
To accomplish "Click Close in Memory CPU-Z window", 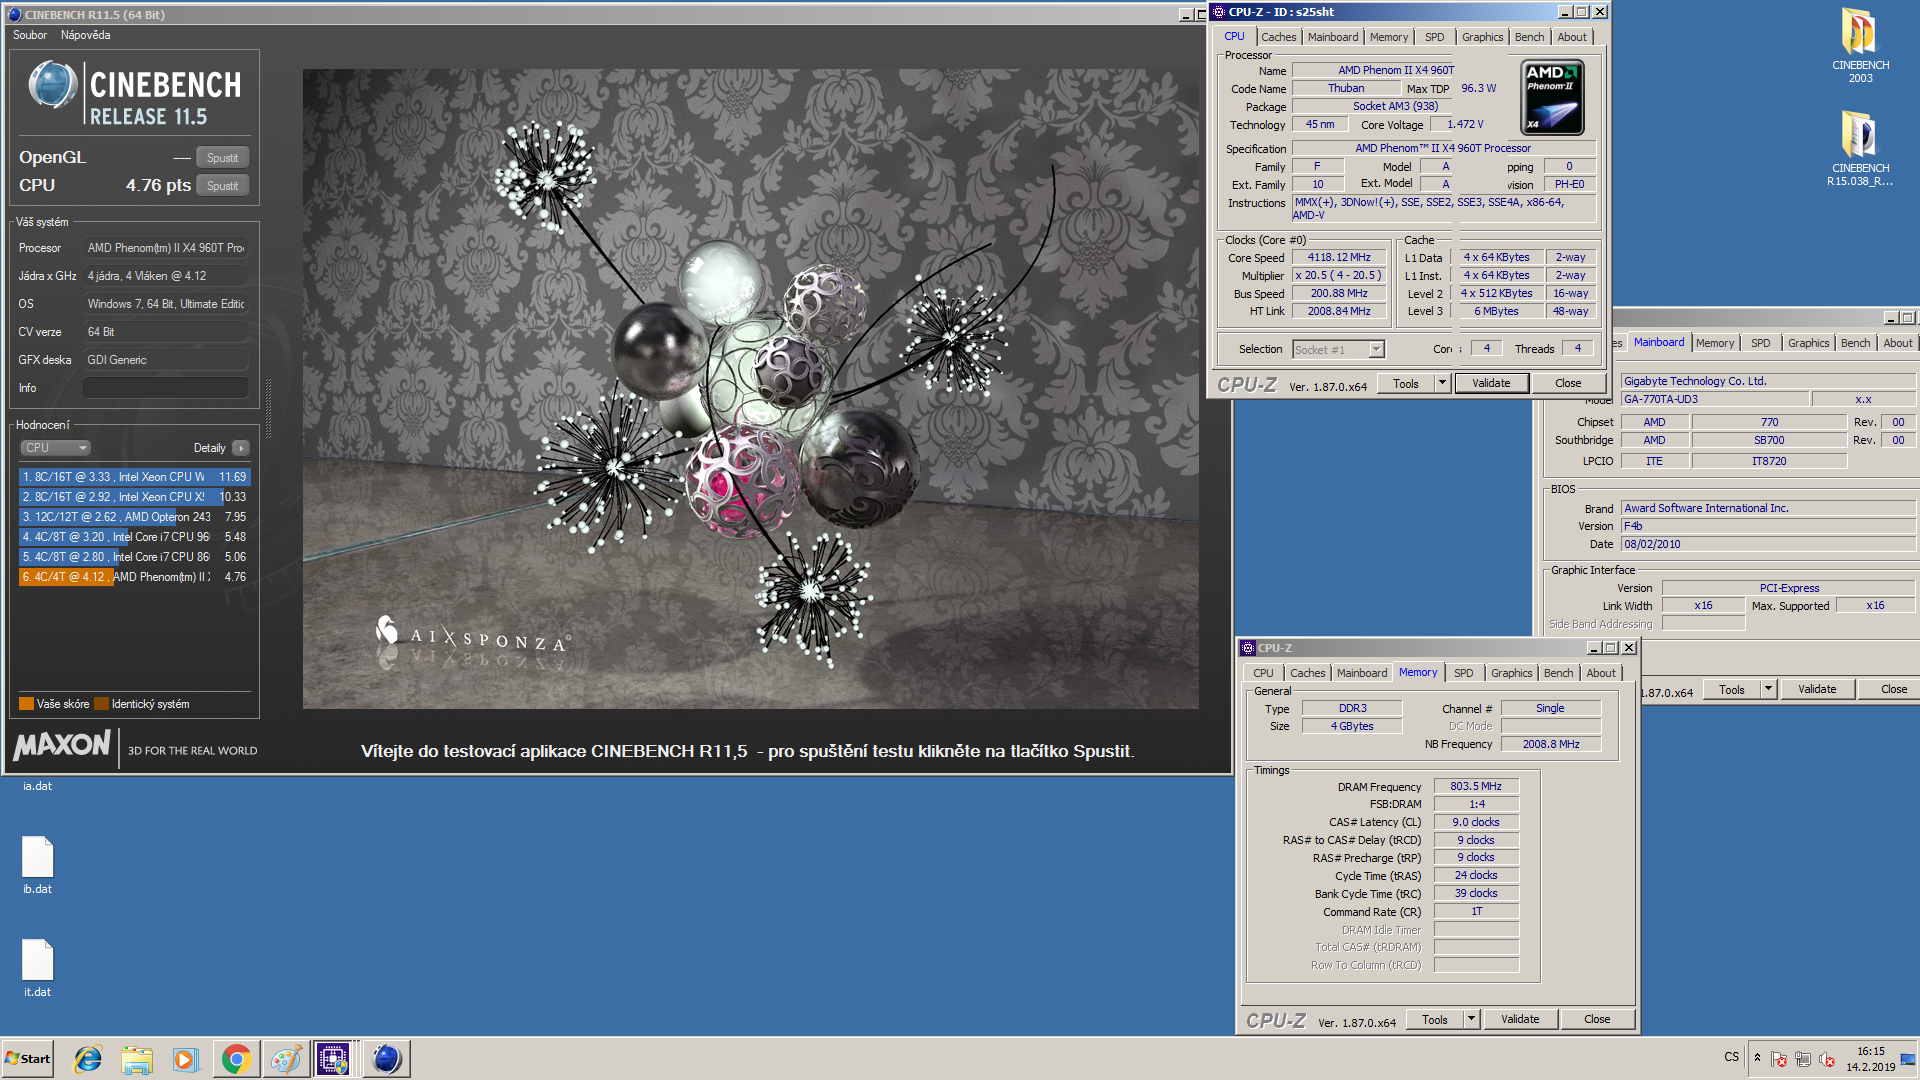I will click(1597, 1019).
